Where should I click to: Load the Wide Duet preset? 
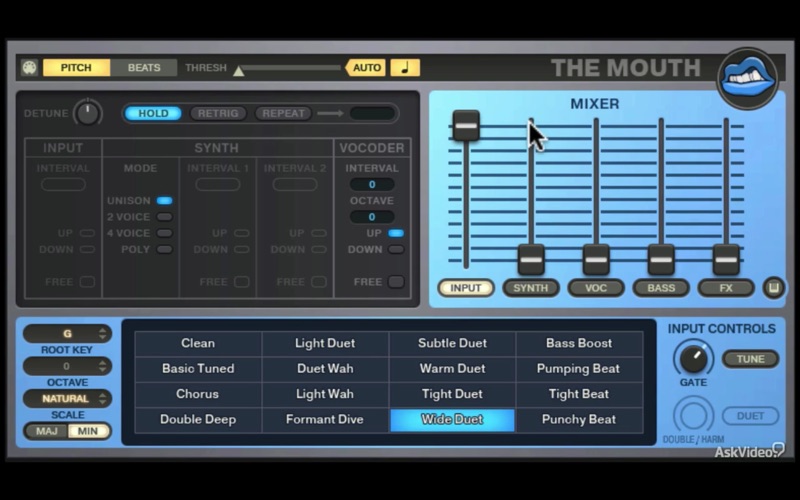[x=452, y=419]
